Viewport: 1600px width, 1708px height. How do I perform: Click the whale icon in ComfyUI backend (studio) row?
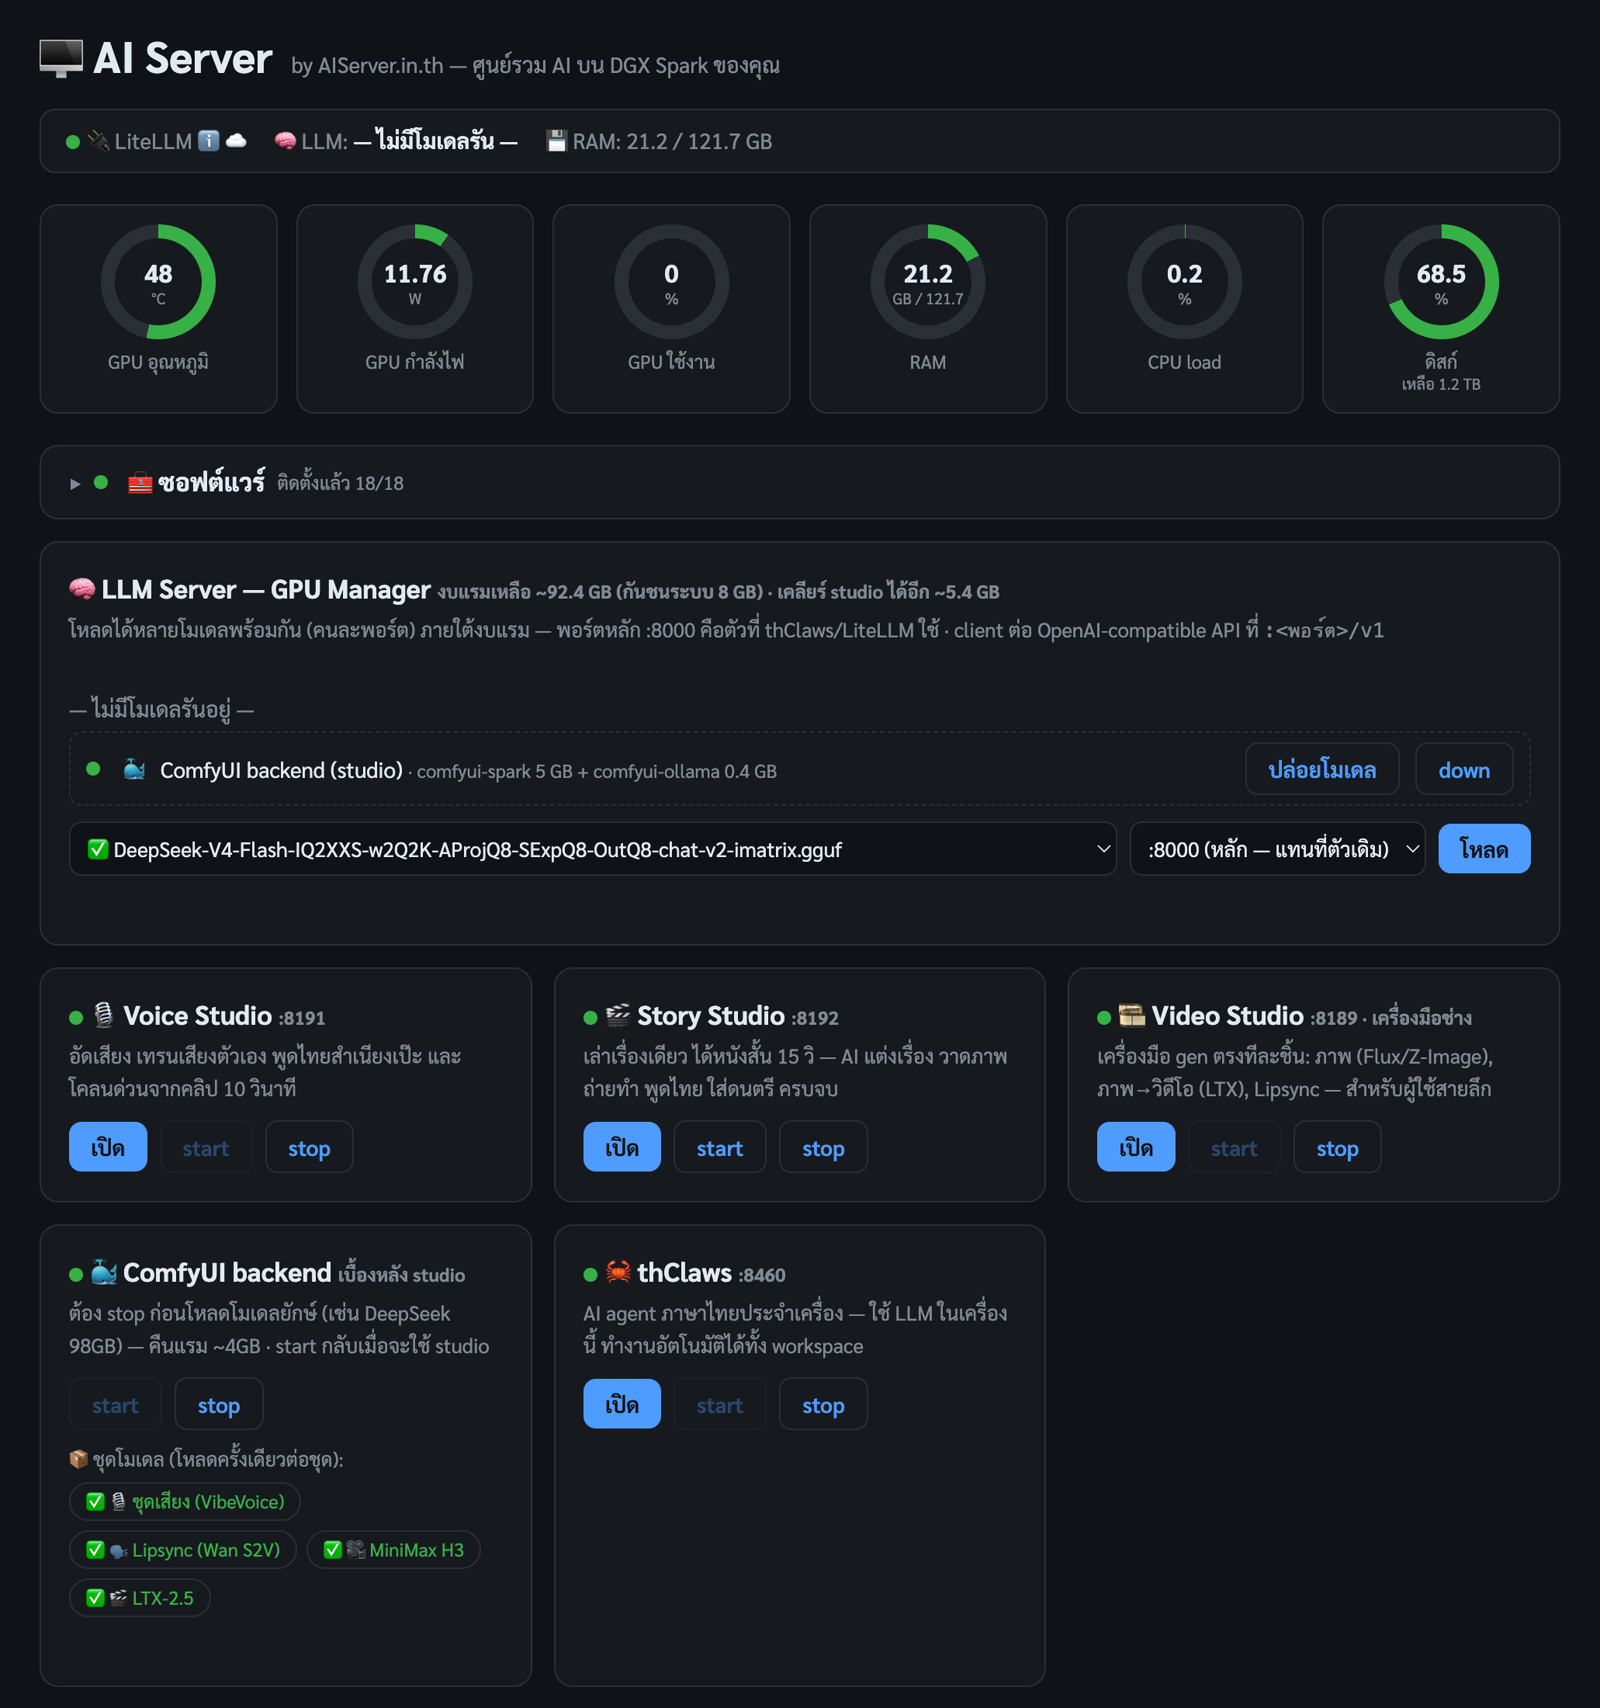134,770
